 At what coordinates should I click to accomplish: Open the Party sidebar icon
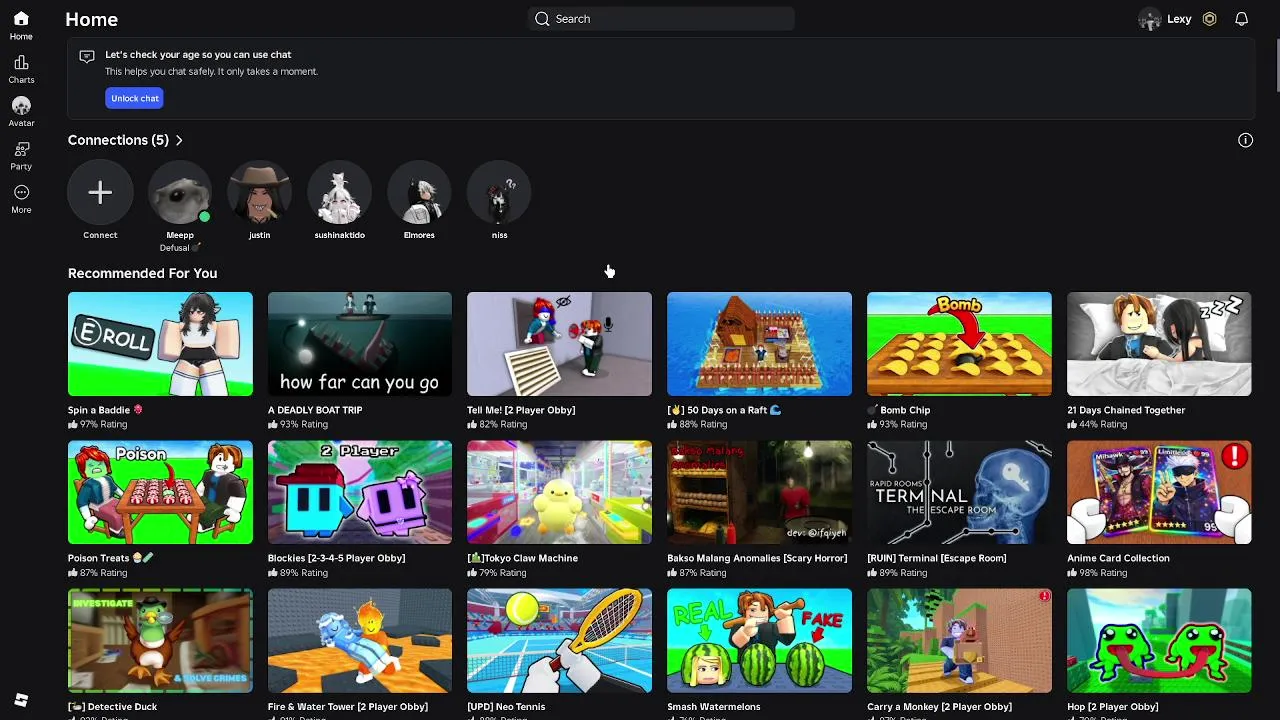pos(21,149)
